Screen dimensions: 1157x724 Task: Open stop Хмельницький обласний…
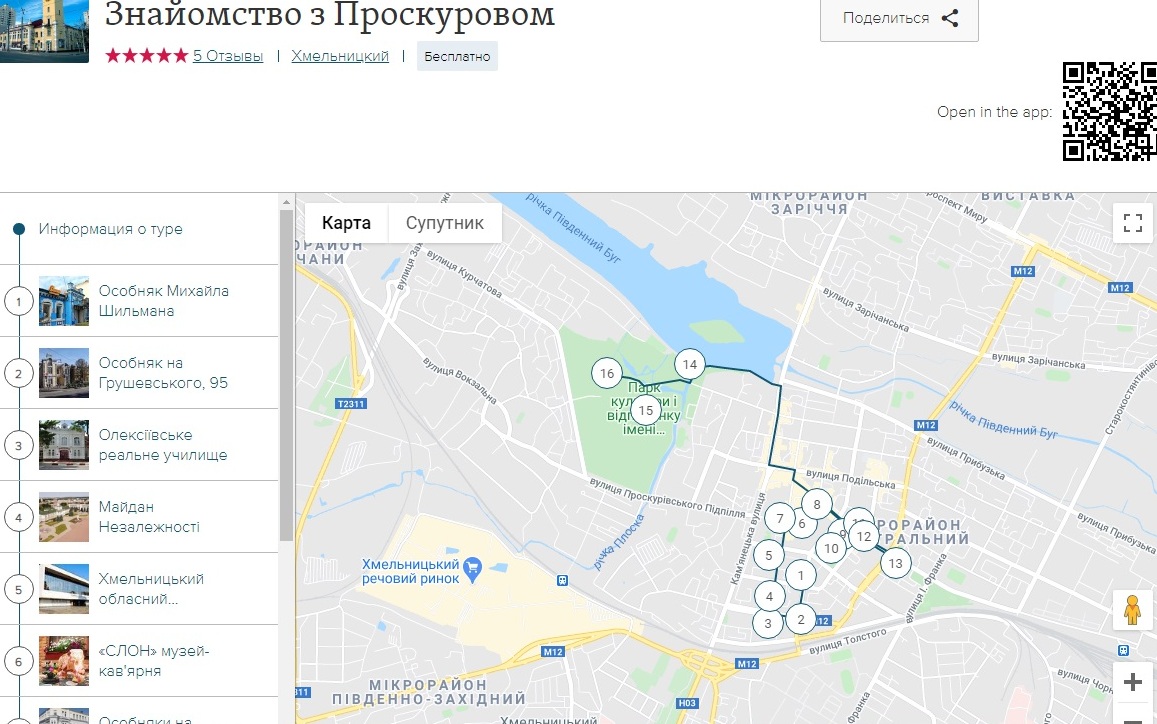[139, 589]
